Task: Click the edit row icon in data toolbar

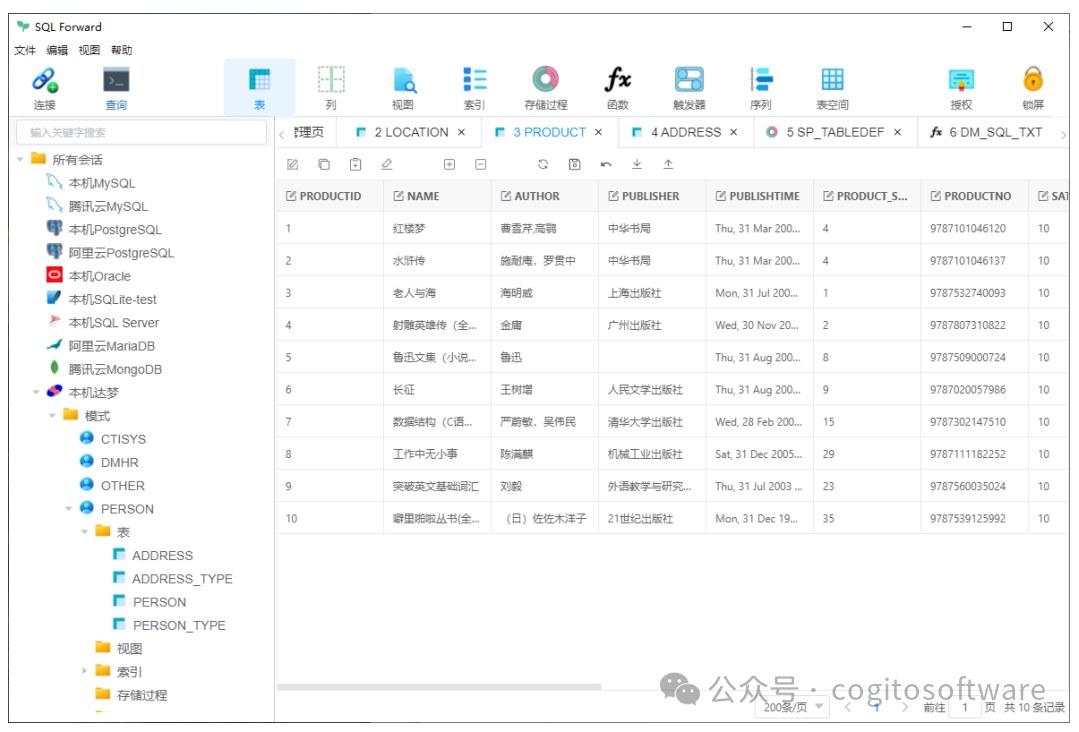Action: [292, 164]
